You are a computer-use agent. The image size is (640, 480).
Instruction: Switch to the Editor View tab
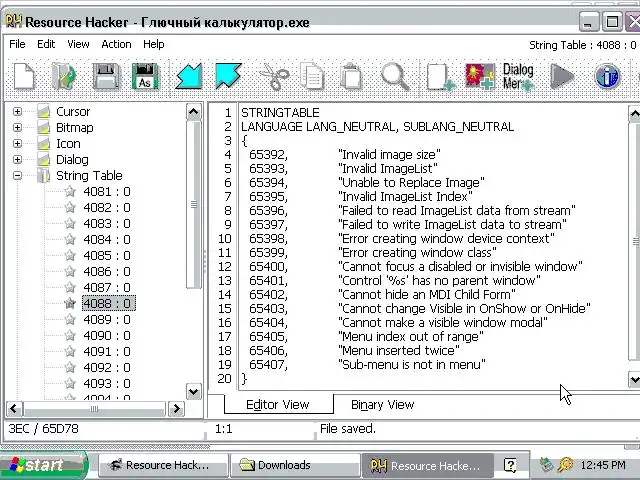tap(278, 404)
